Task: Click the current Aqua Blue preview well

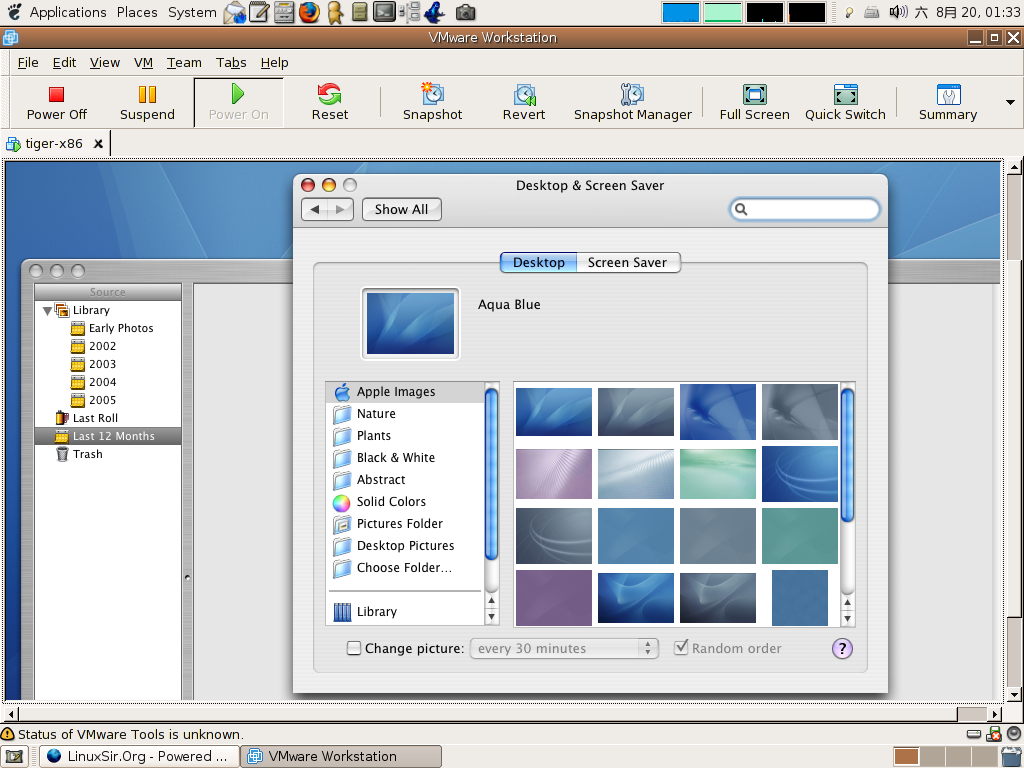Action: [410, 323]
